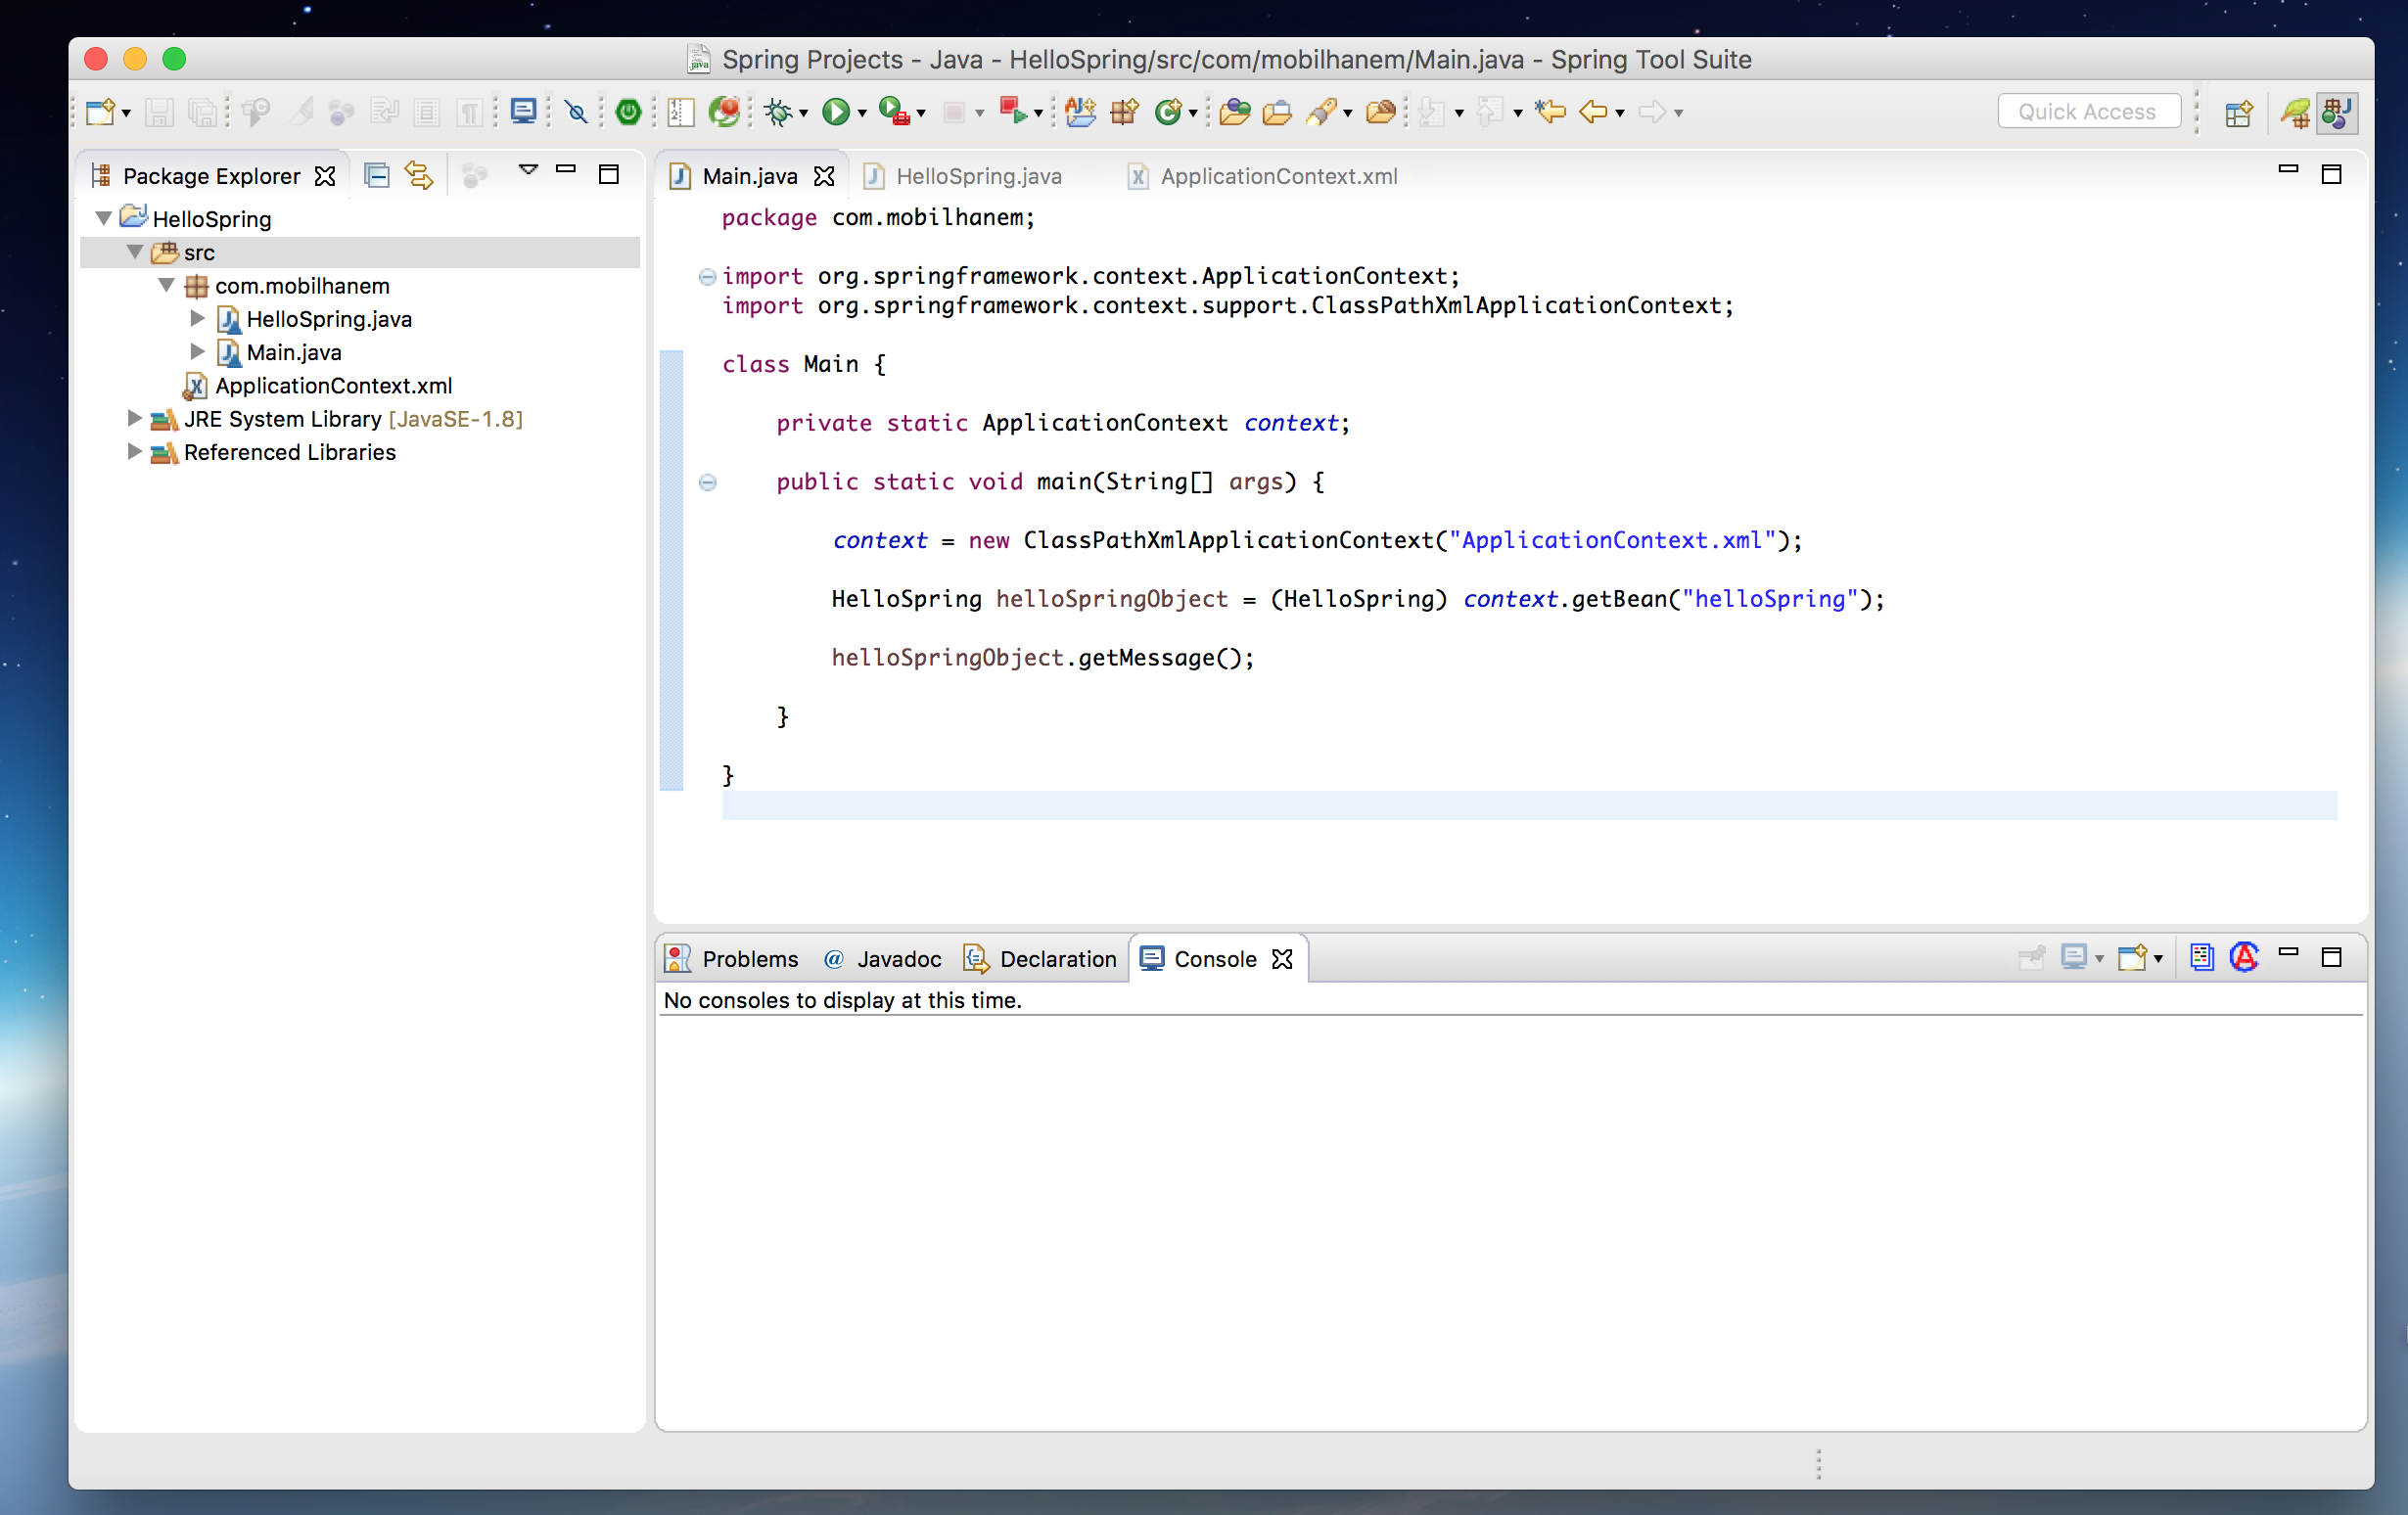Open the External Tools dropdown arrow

pyautogui.click(x=921, y=114)
